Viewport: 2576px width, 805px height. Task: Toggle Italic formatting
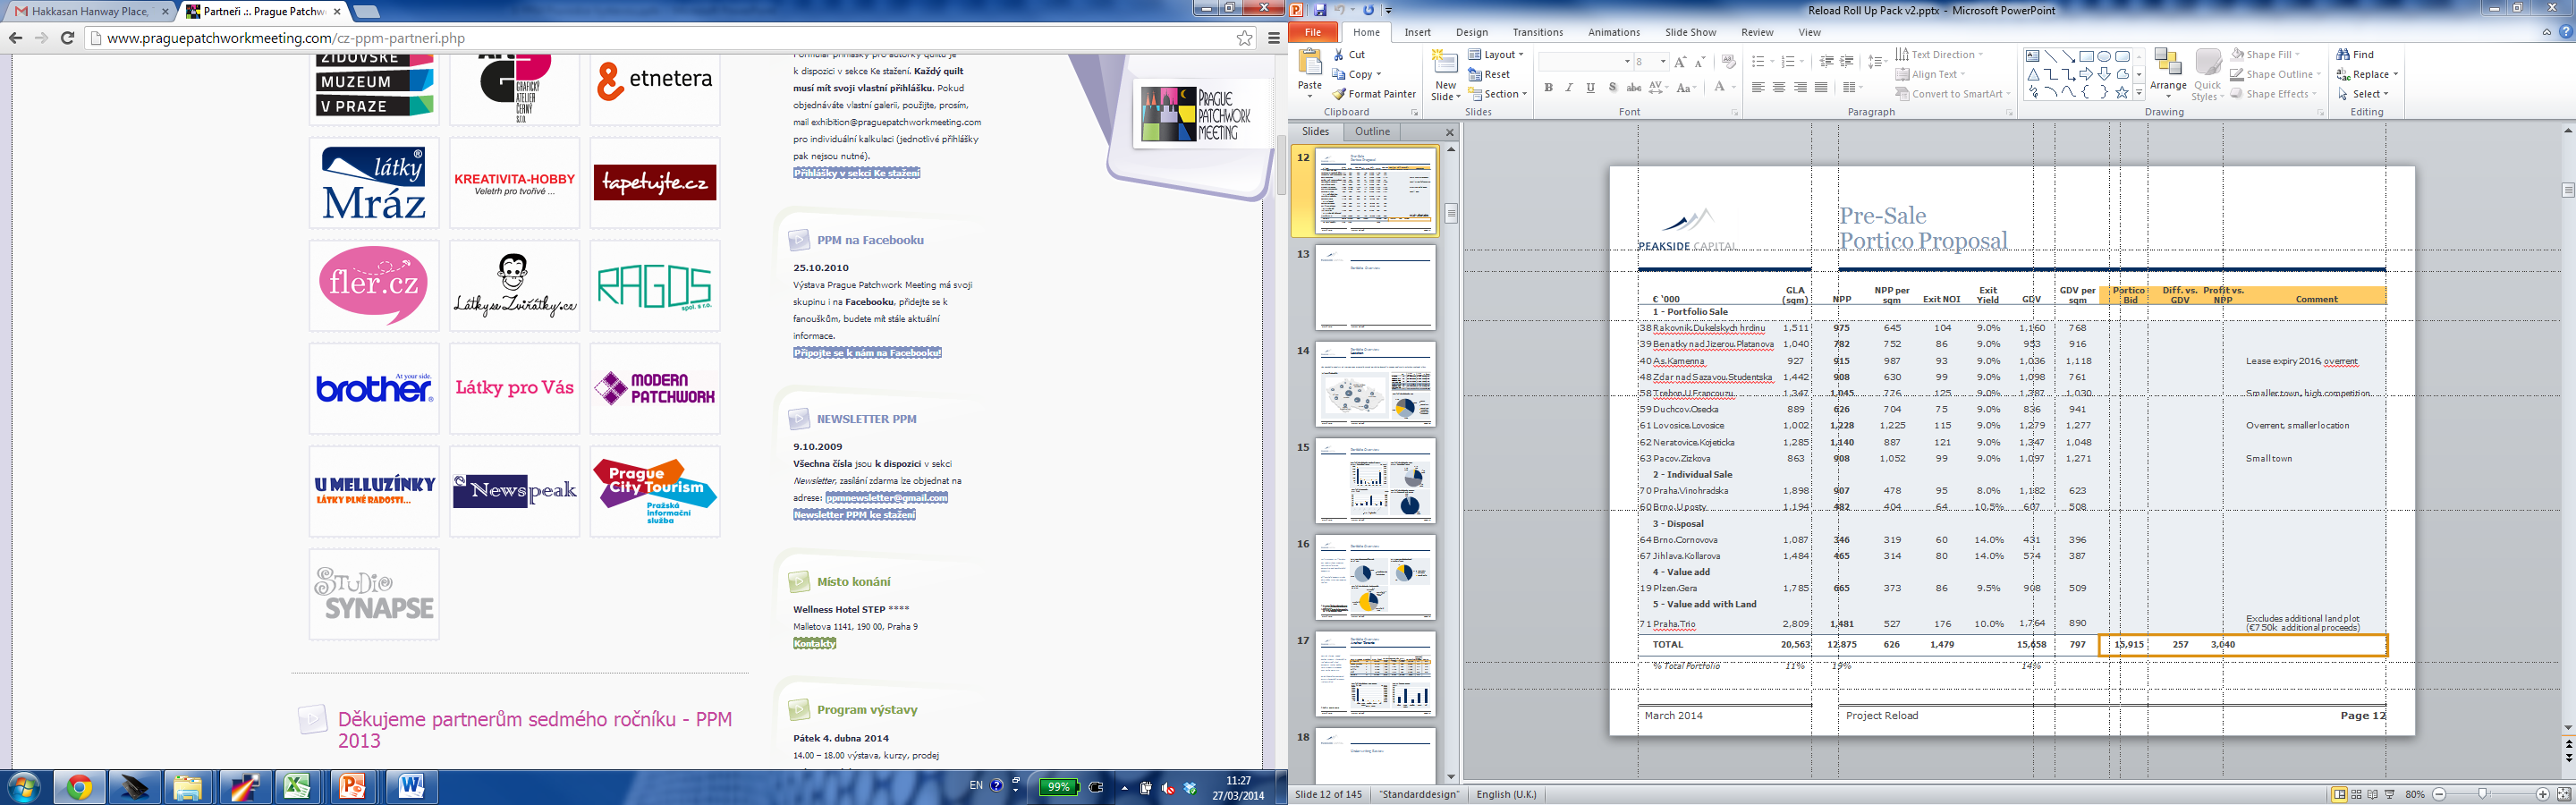(x=1569, y=88)
